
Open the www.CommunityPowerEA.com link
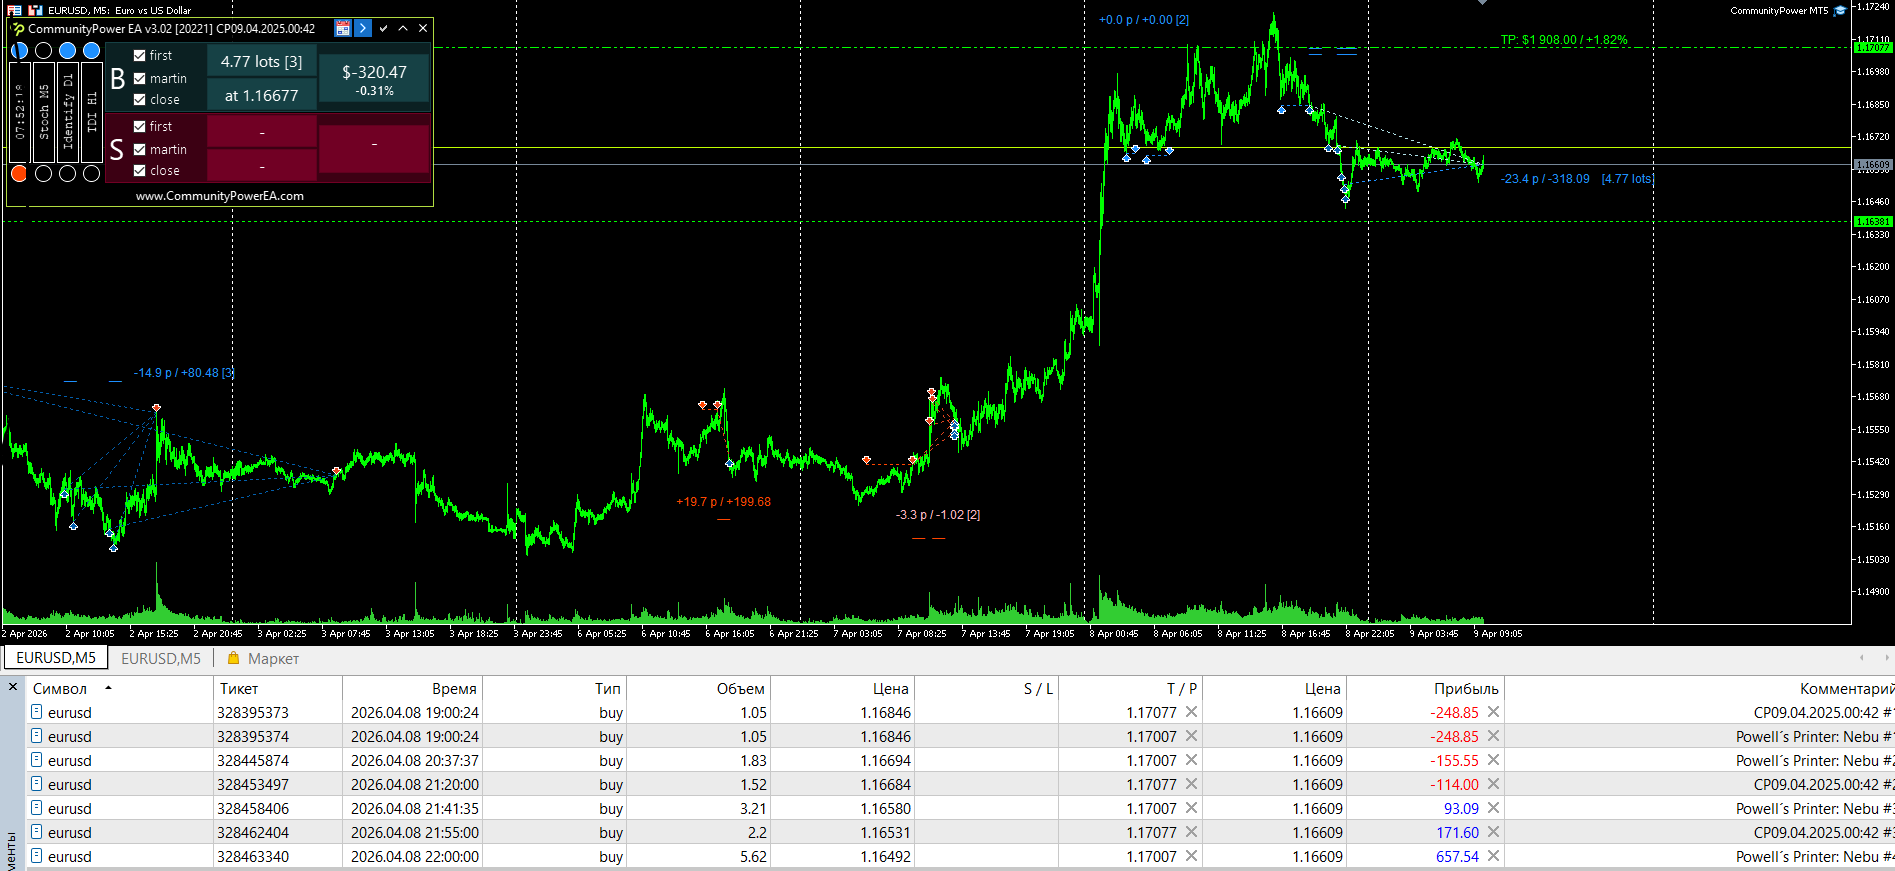pos(220,196)
